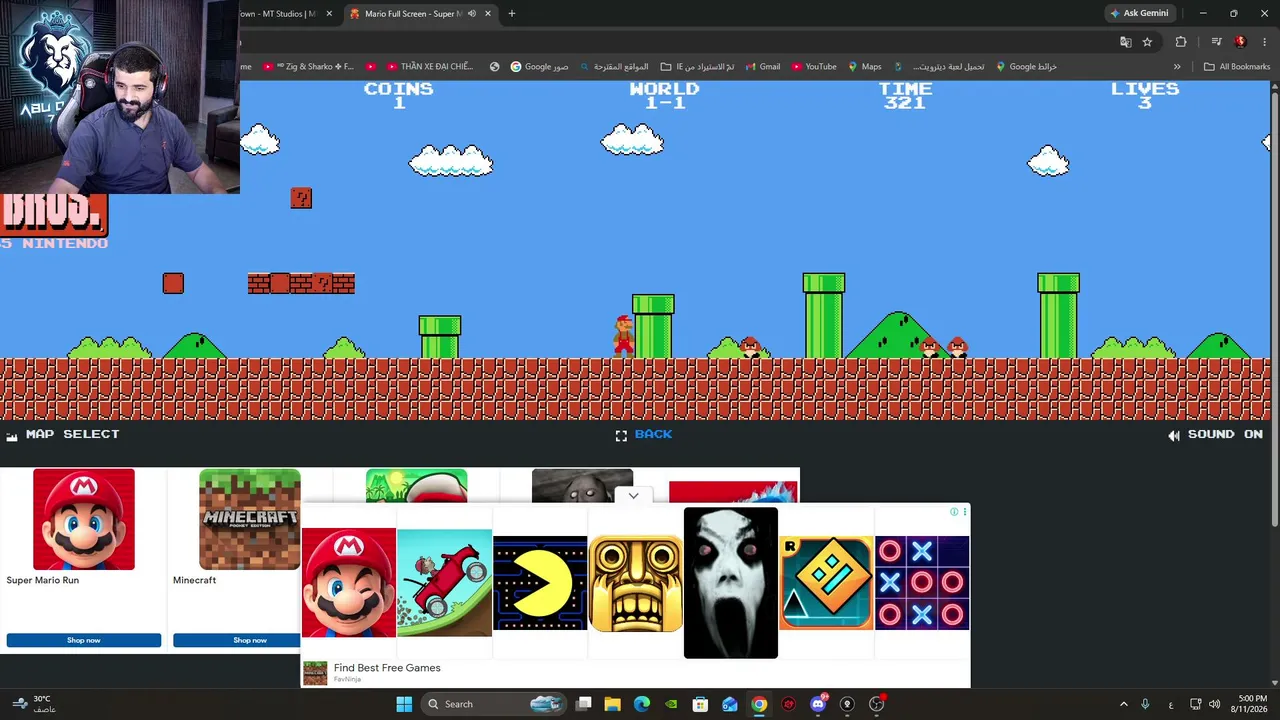
Task: Click the translate page icon in the address bar
Action: click(x=1126, y=42)
